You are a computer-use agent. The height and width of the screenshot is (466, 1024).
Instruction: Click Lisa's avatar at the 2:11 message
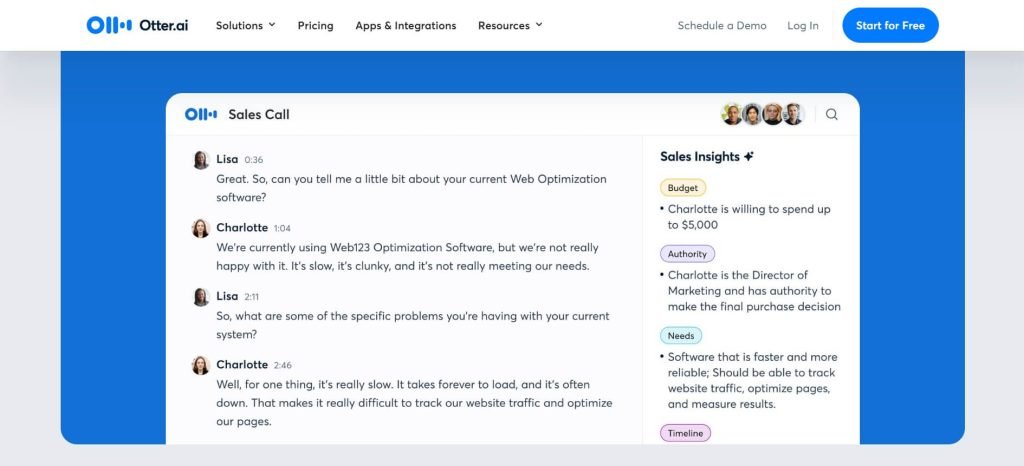[201, 297]
